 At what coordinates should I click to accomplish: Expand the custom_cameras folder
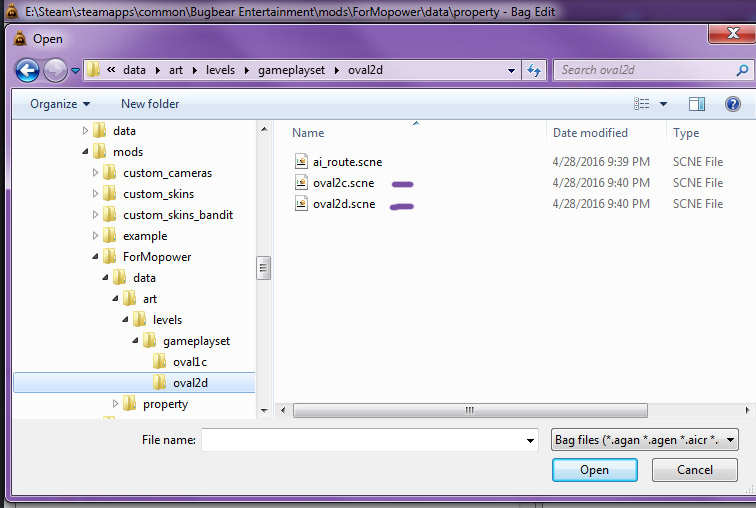95,173
